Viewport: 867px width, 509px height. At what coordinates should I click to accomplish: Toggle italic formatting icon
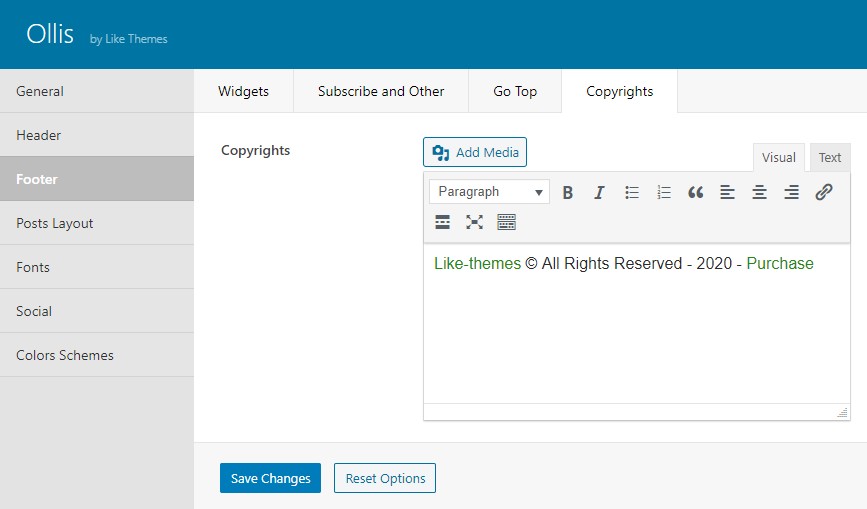point(599,192)
